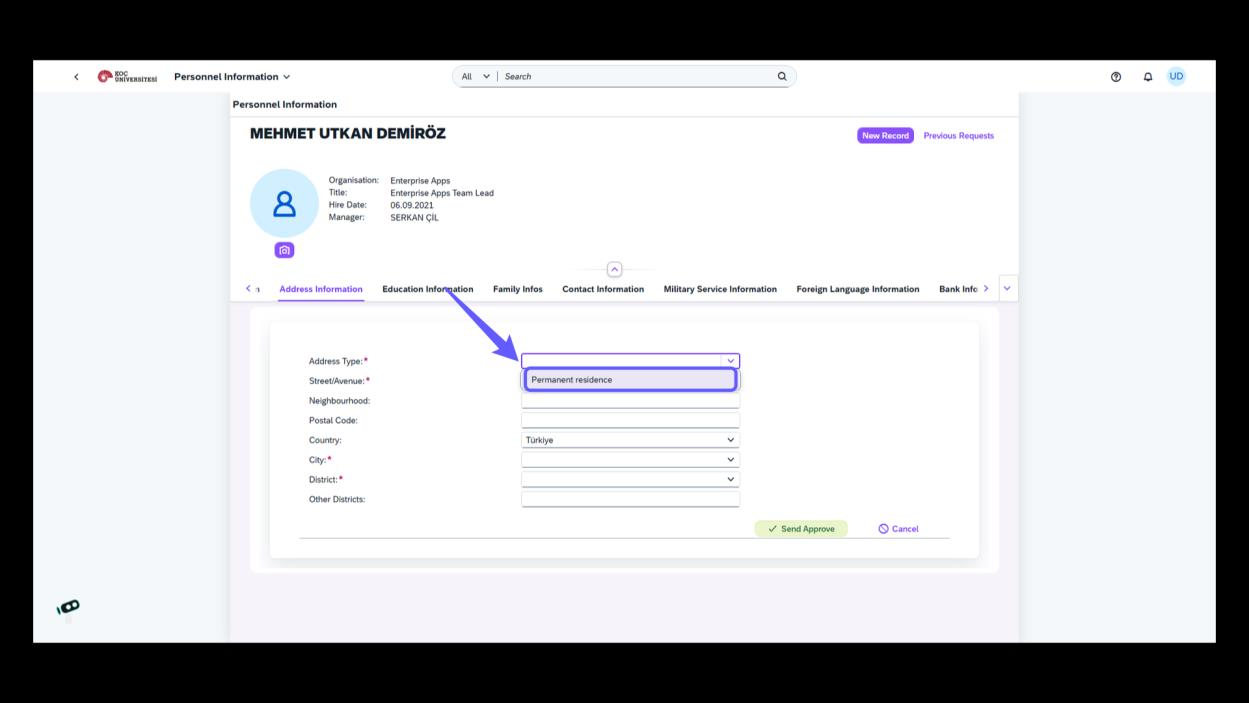The height and width of the screenshot is (703, 1249).
Task: Open the Personnel Information header menu
Action: coord(232,77)
